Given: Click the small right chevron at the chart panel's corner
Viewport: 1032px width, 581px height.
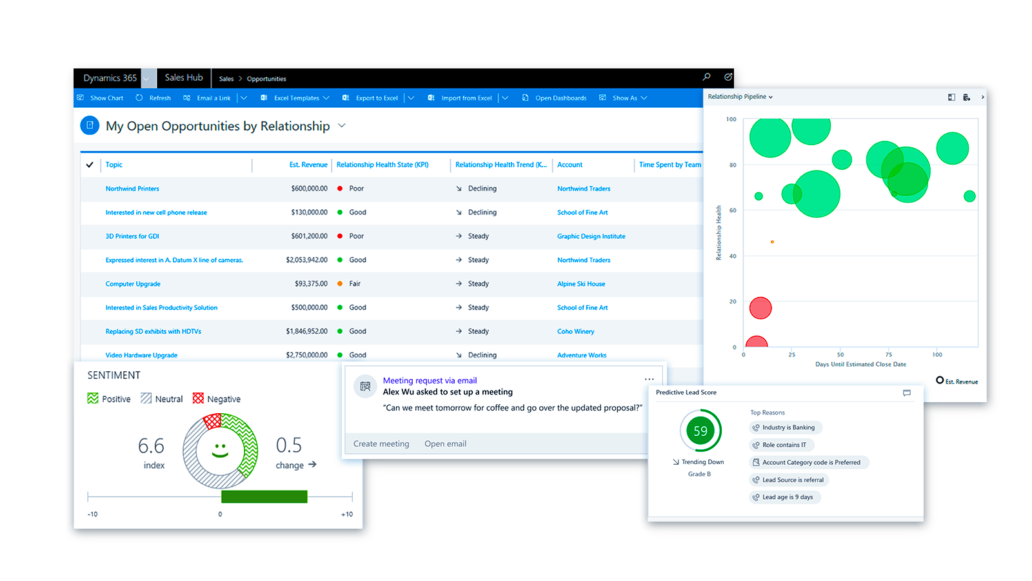Looking at the screenshot, I should pyautogui.click(x=983, y=97).
